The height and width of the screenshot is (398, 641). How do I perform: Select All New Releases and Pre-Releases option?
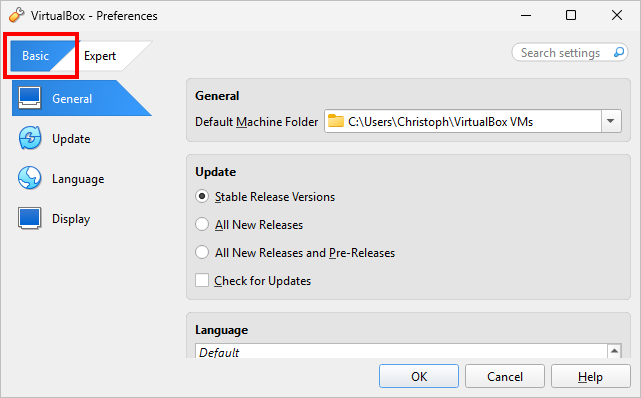pyautogui.click(x=202, y=252)
